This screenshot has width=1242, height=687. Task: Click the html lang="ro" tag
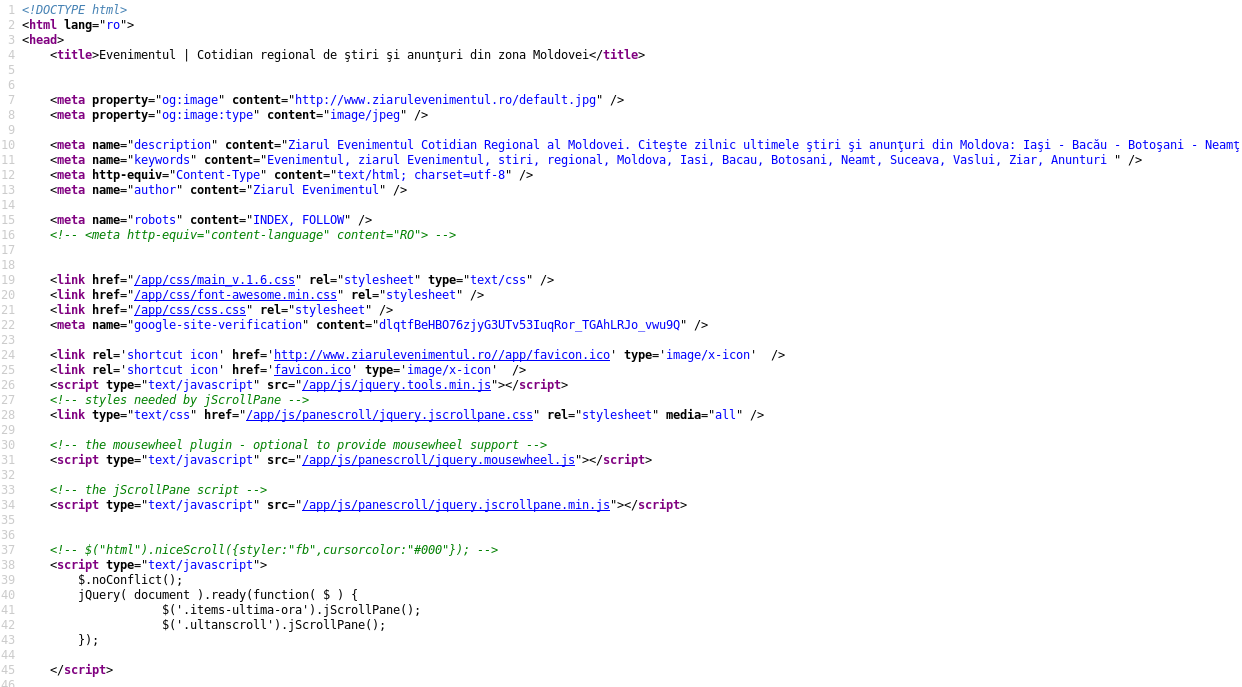click(x=78, y=25)
